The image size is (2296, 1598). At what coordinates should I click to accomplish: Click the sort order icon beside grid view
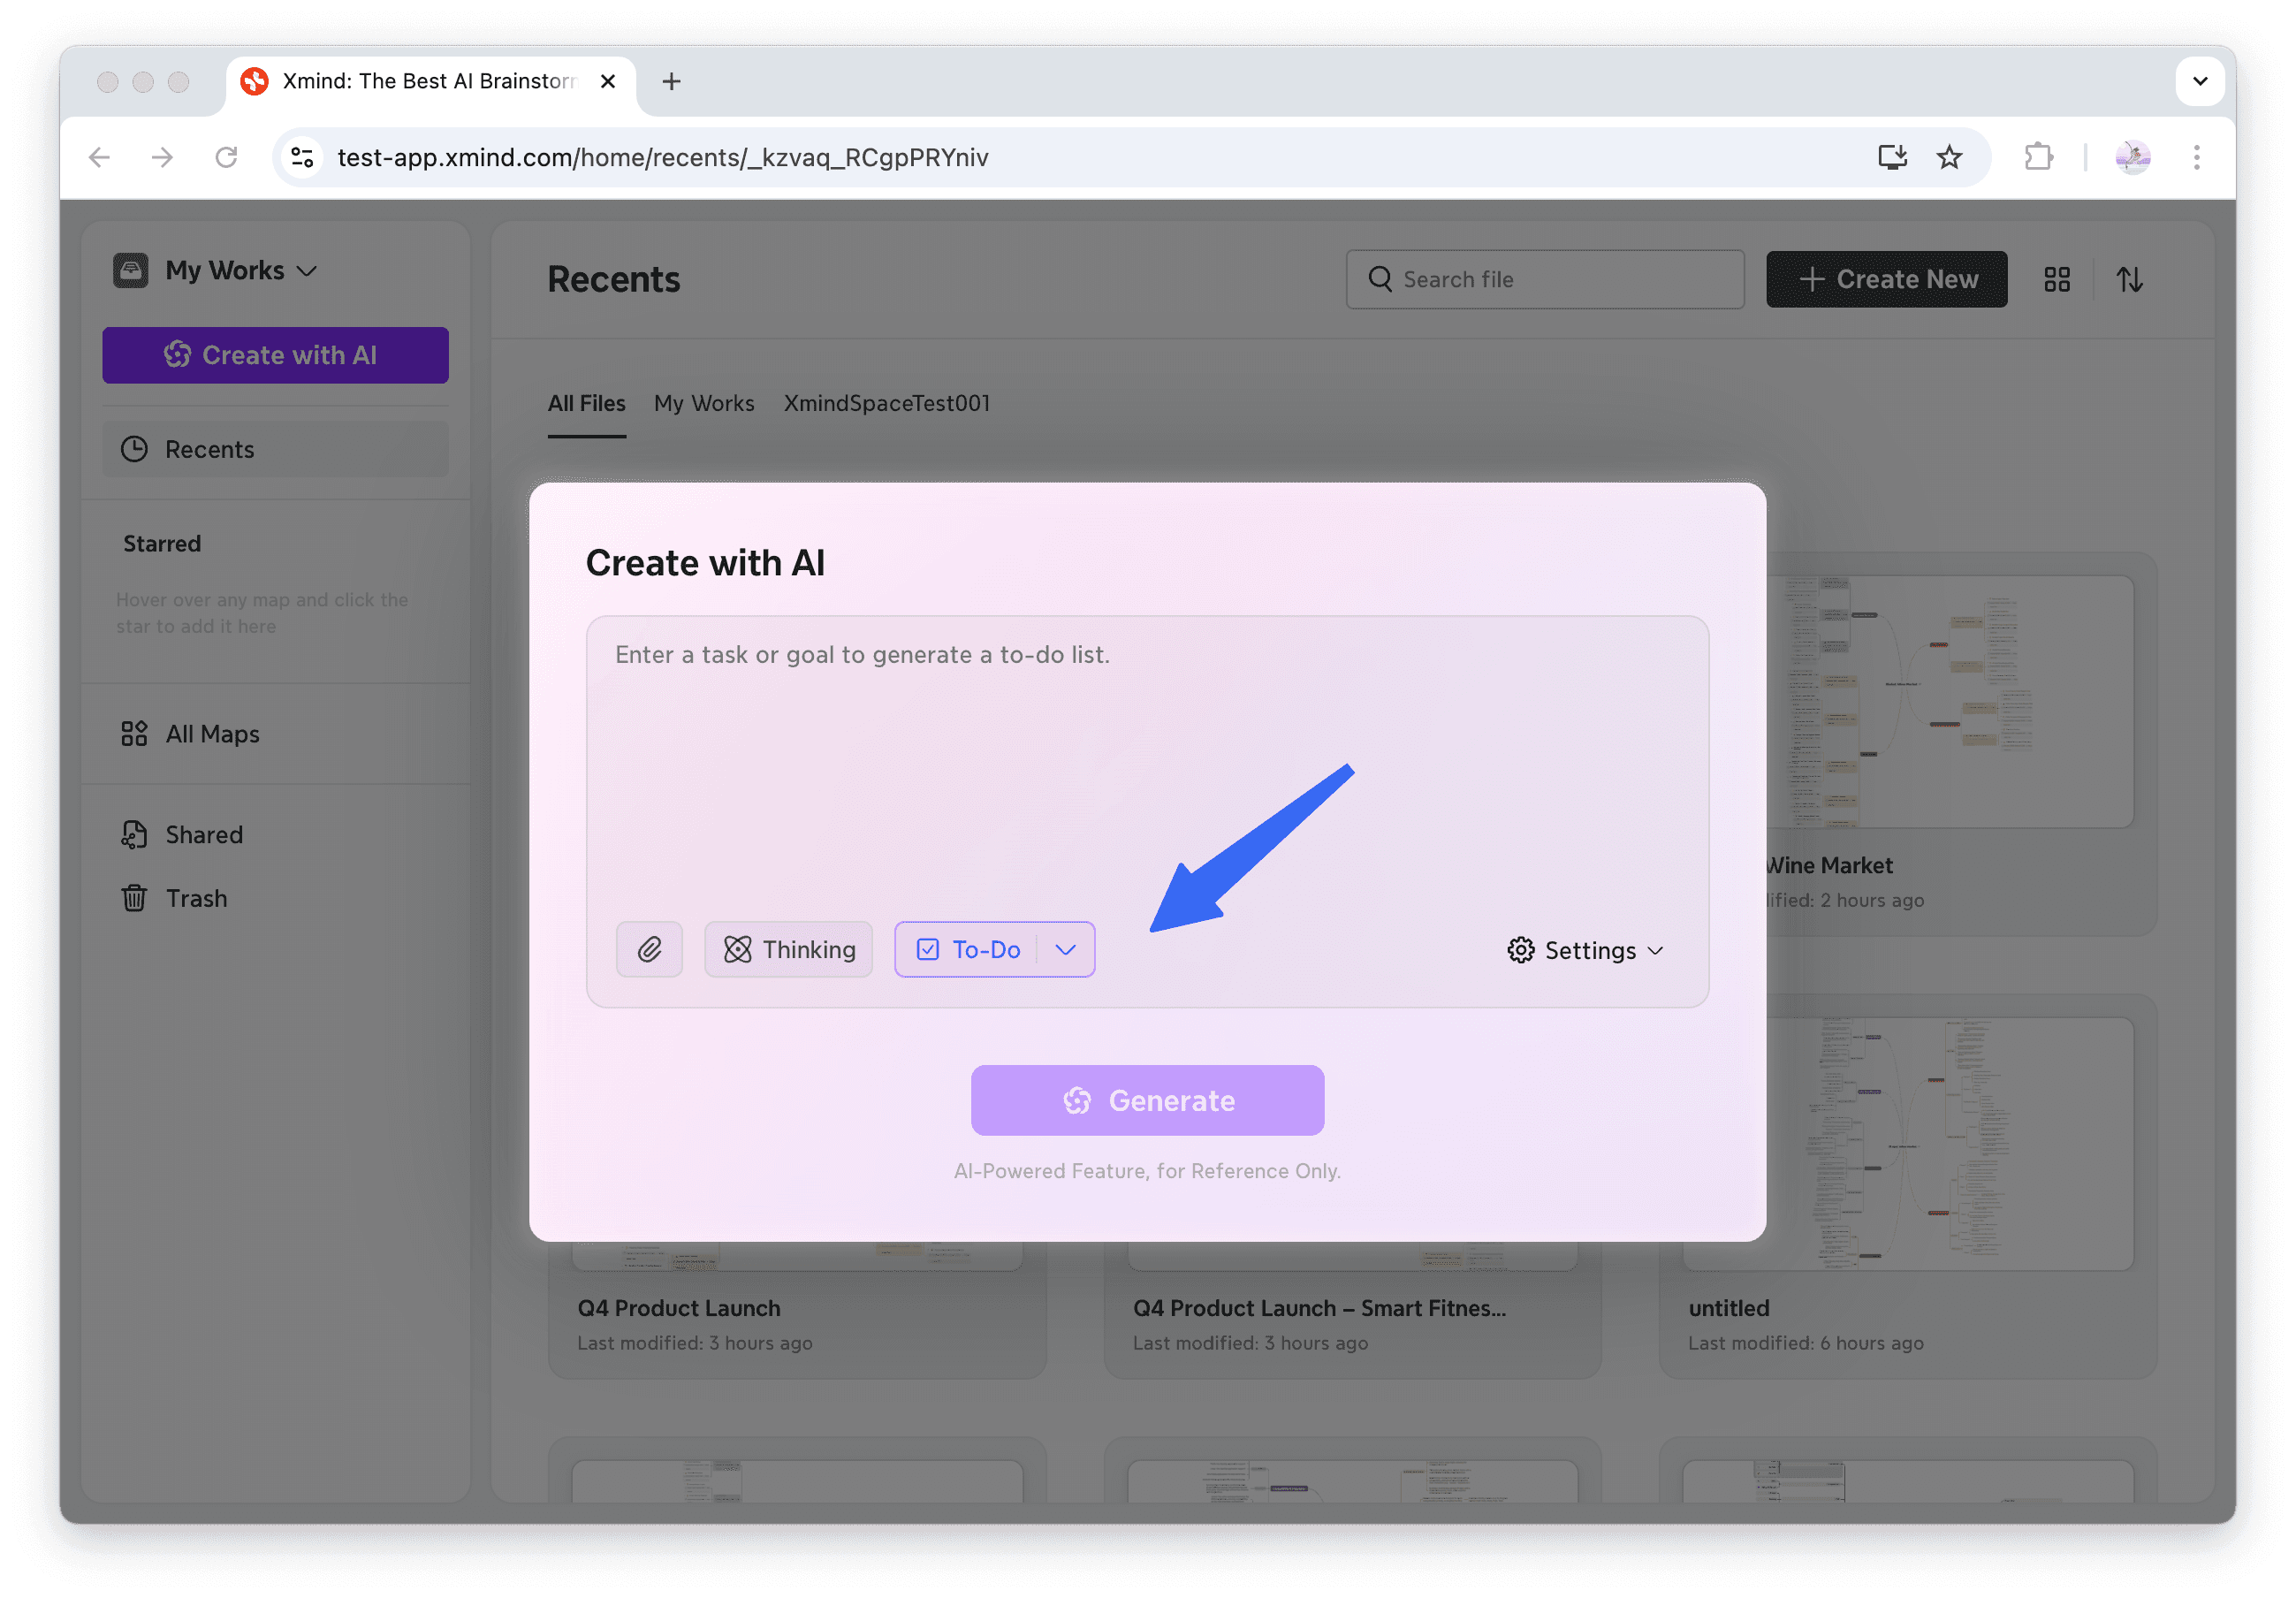tap(2130, 279)
